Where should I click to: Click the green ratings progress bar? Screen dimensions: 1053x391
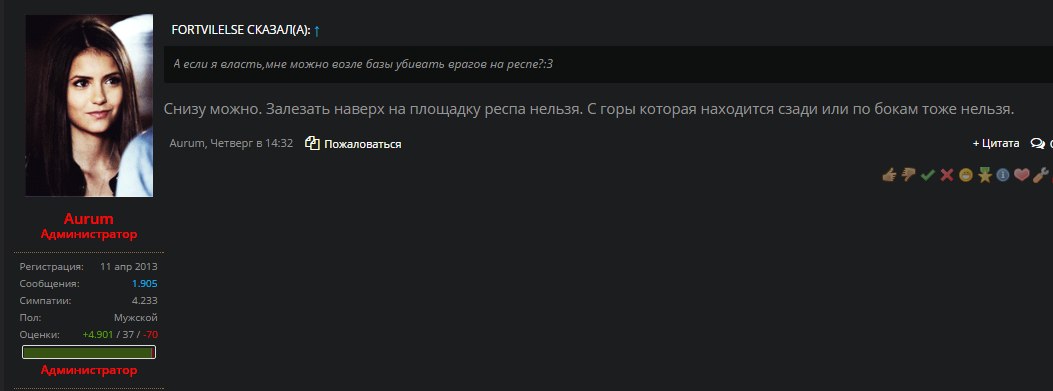coord(89,352)
